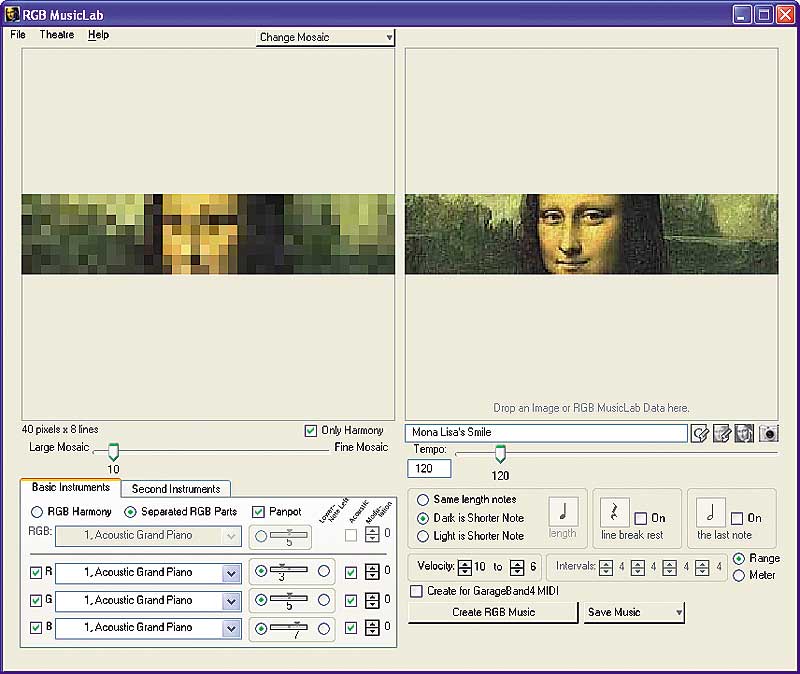Click the G row panpot slider
The image size is (800, 674).
point(289,600)
